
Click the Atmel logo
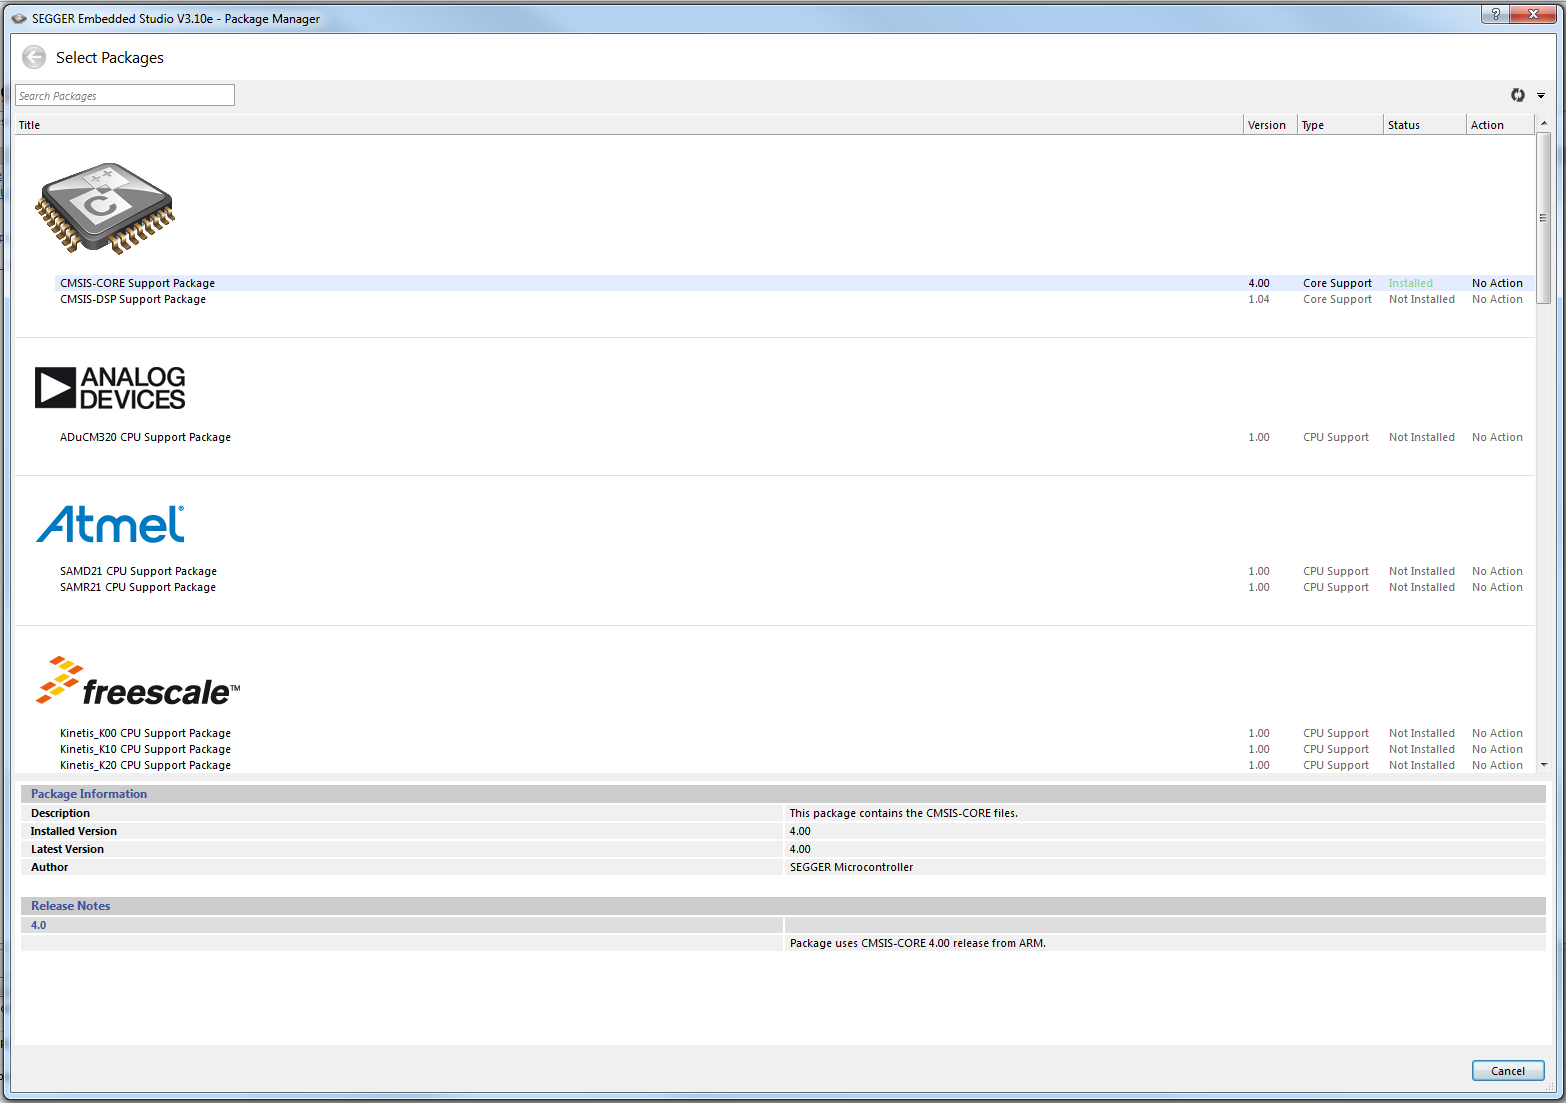(x=110, y=524)
